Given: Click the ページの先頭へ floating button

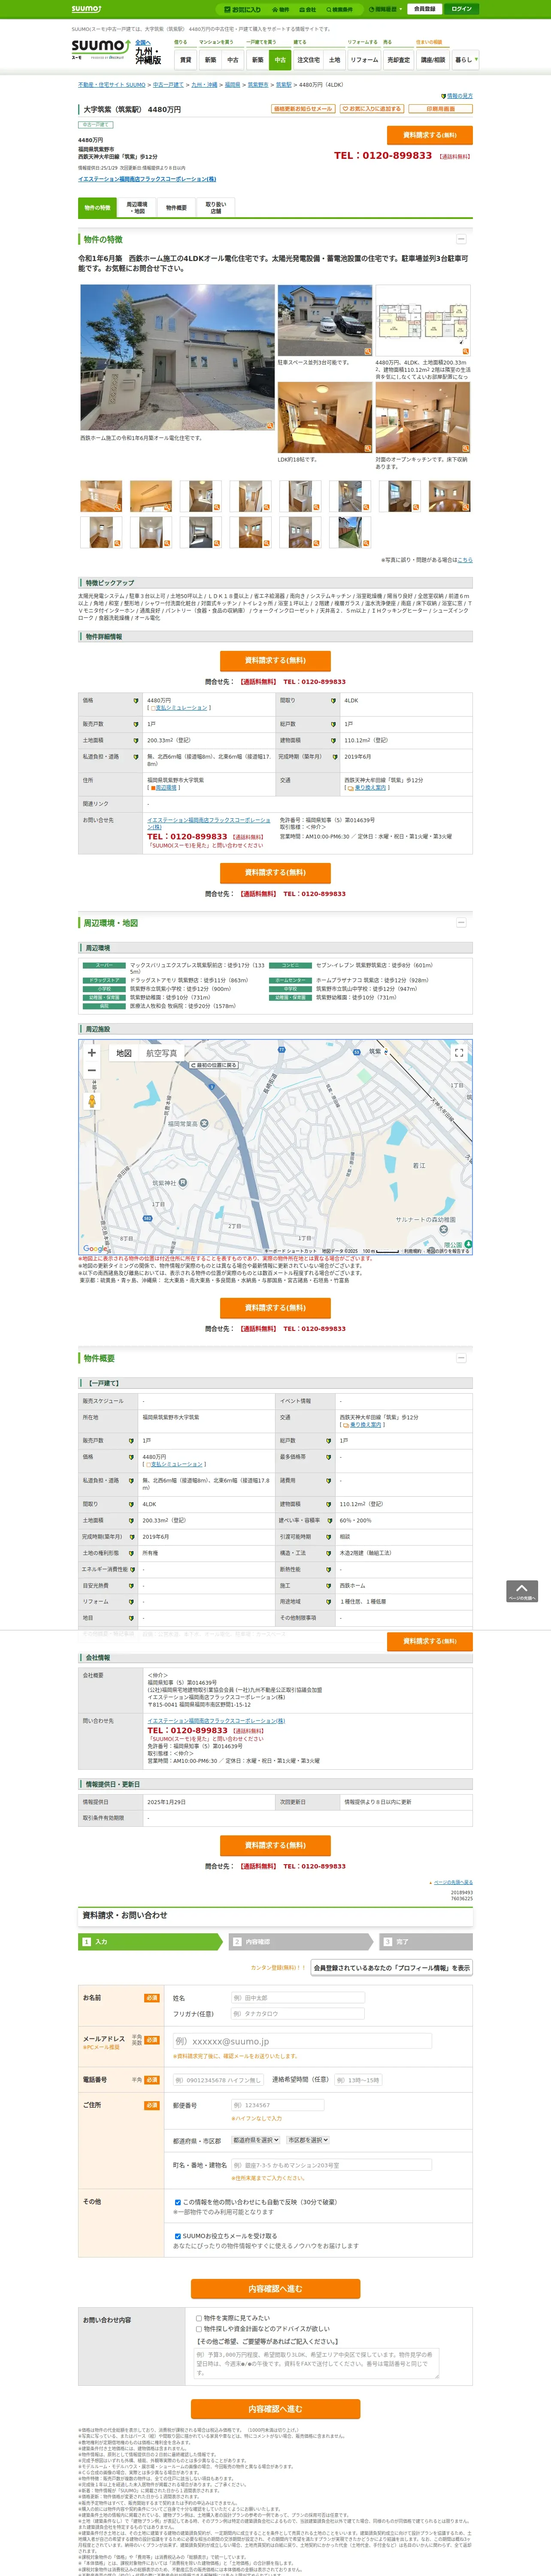Looking at the screenshot, I should pos(521,1592).
